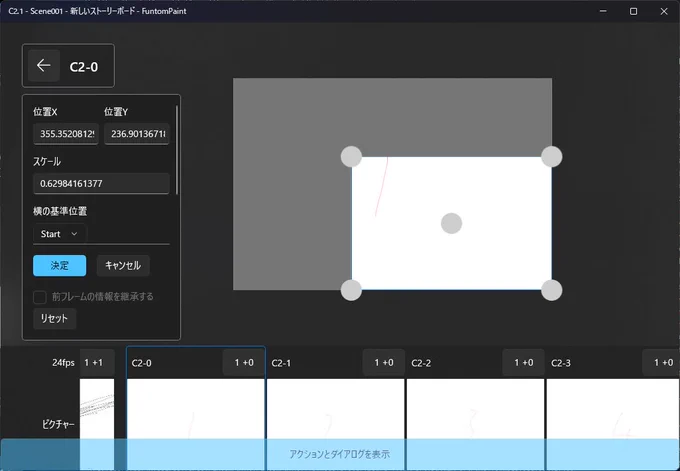Grab the bottom-right corner handle of the frame
Viewport: 680px width, 471px height.
tap(552, 290)
